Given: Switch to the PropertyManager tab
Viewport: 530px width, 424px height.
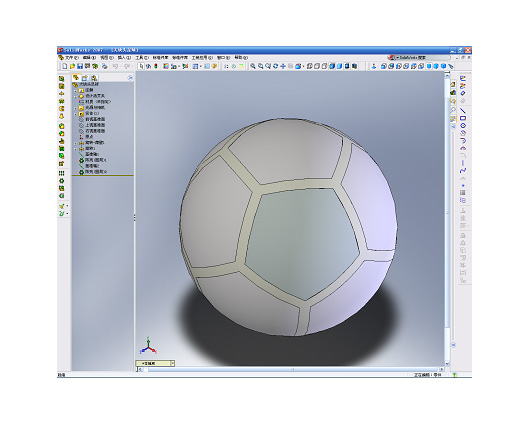Looking at the screenshot, I should pyautogui.click(x=85, y=78).
